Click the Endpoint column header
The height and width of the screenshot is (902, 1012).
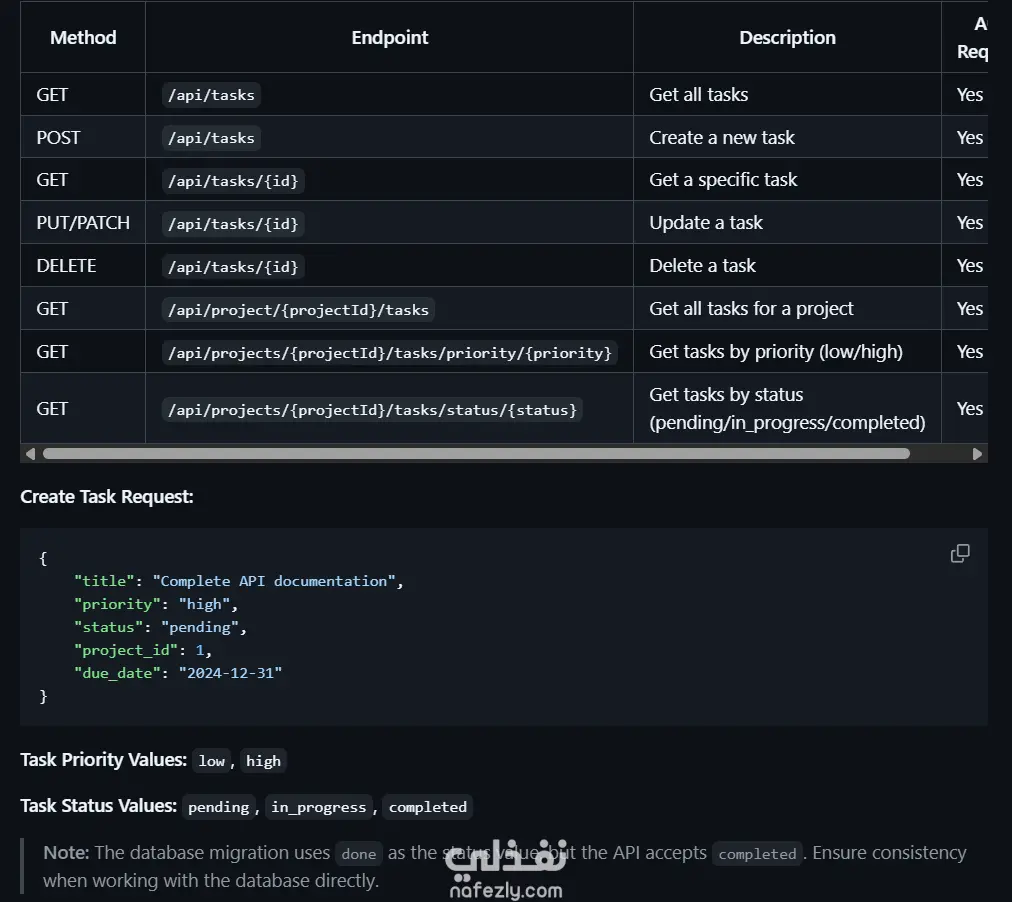pos(389,38)
